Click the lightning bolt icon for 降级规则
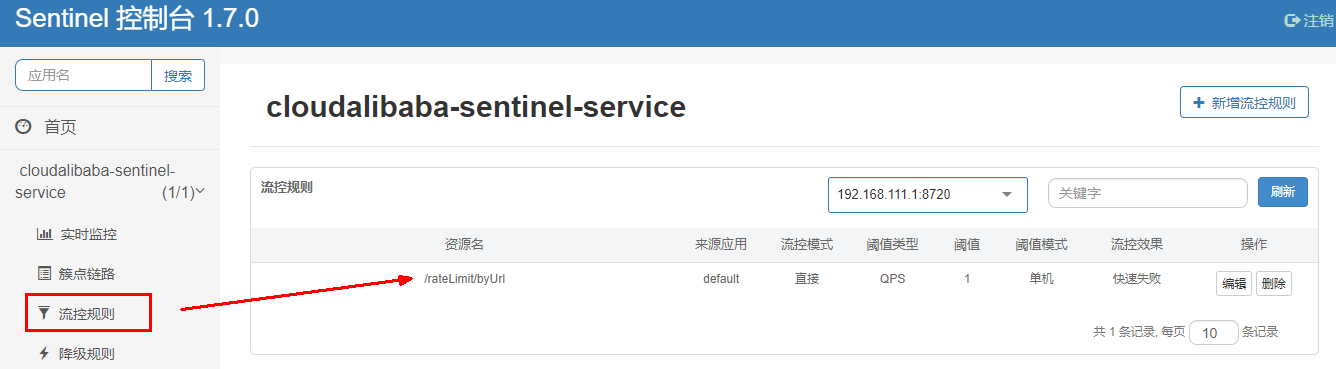Screen dimensions: 1336x369 coord(44,353)
